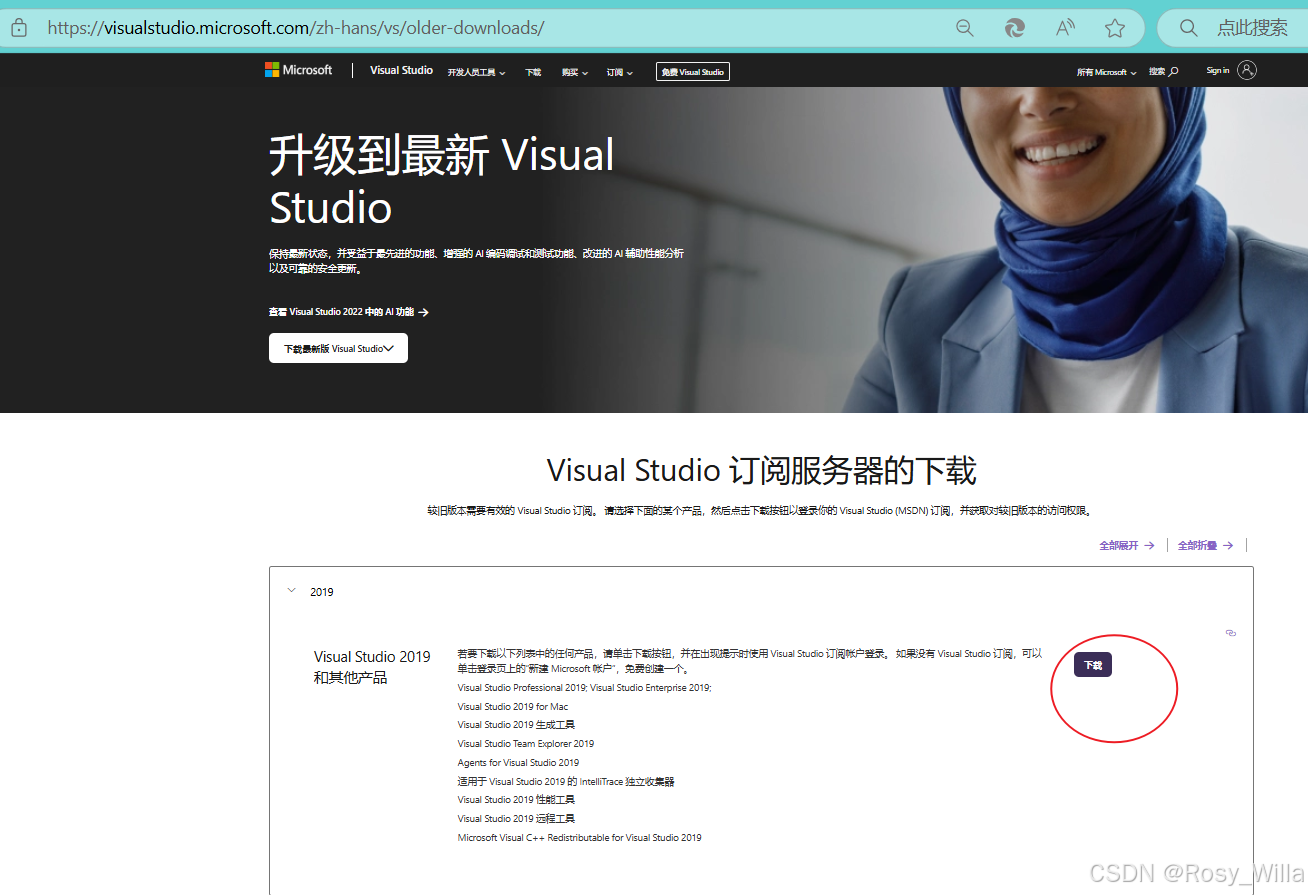Click the purple 下载 button for 2019

coord(1093,665)
